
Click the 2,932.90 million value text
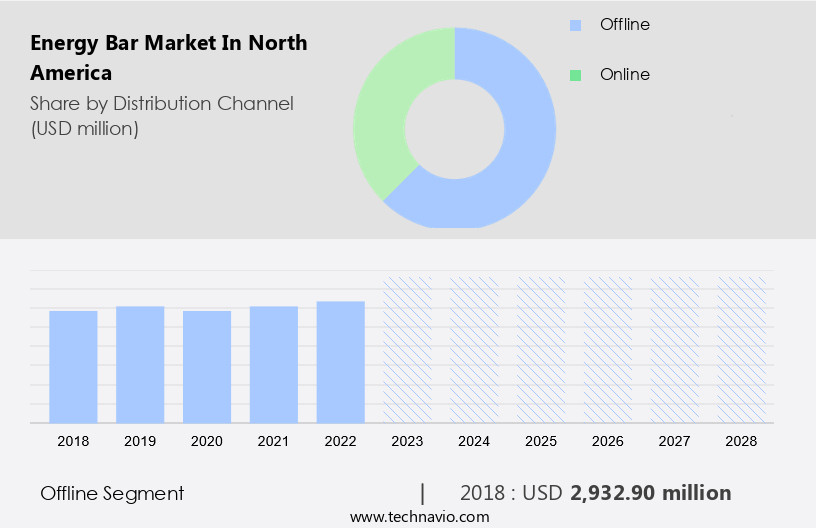pyautogui.click(x=650, y=493)
